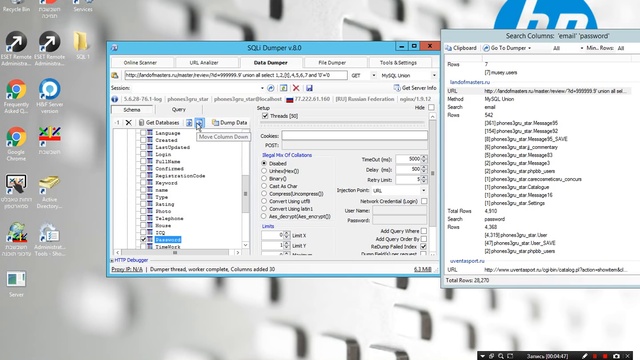Screen dimensions: 640x360
Task: Click the green refresh session icon
Action: (283, 88)
